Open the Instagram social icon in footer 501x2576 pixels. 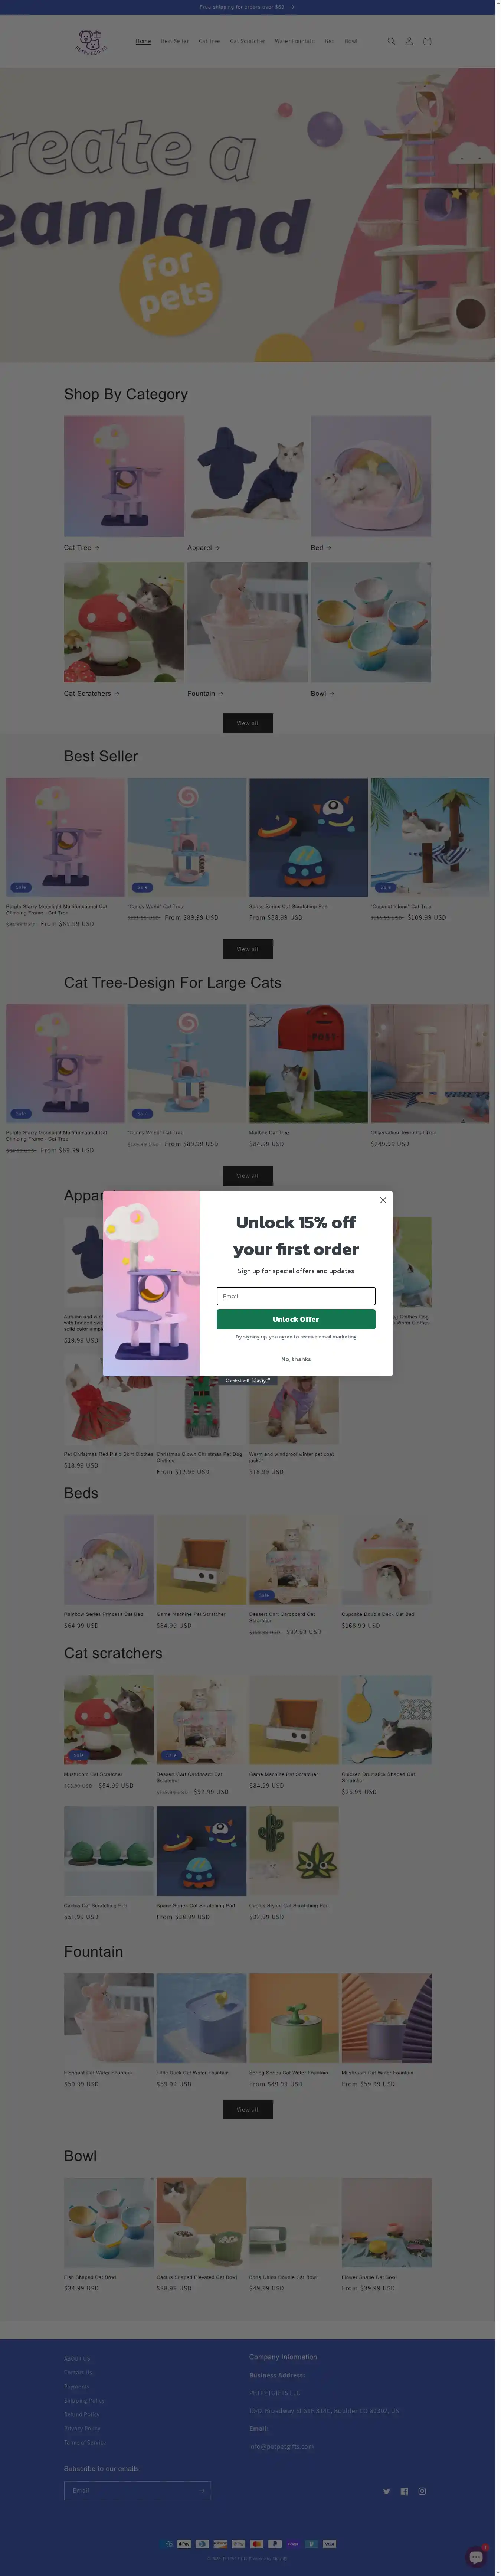(422, 2491)
